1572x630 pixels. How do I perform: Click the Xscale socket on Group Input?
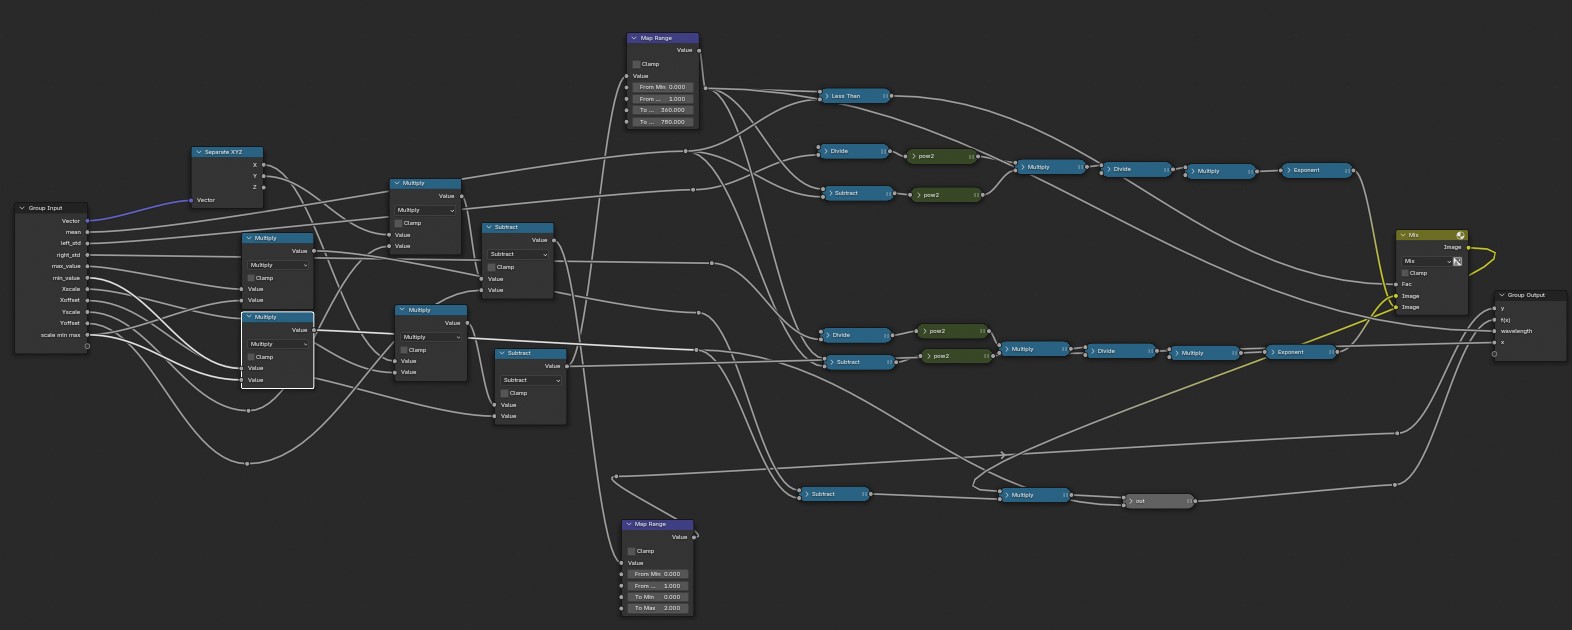click(x=88, y=289)
